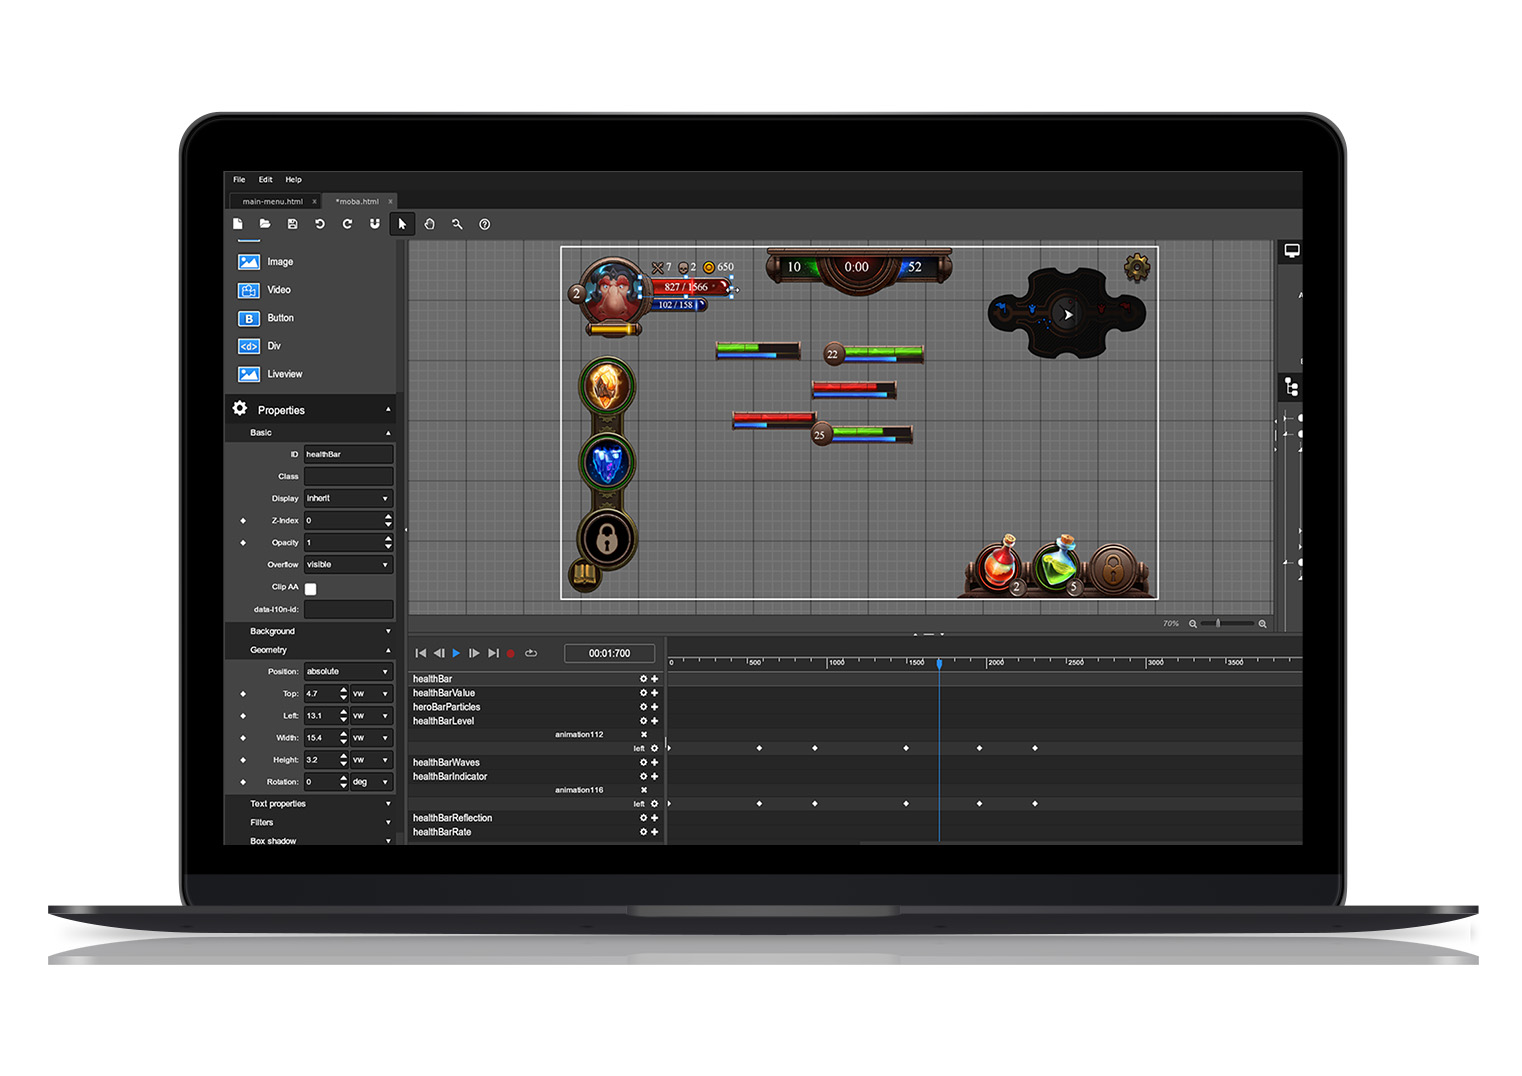Switch to the main-menu.html tab
Image resolution: width=1522 pixels, height=1076 pixels.
(272, 201)
